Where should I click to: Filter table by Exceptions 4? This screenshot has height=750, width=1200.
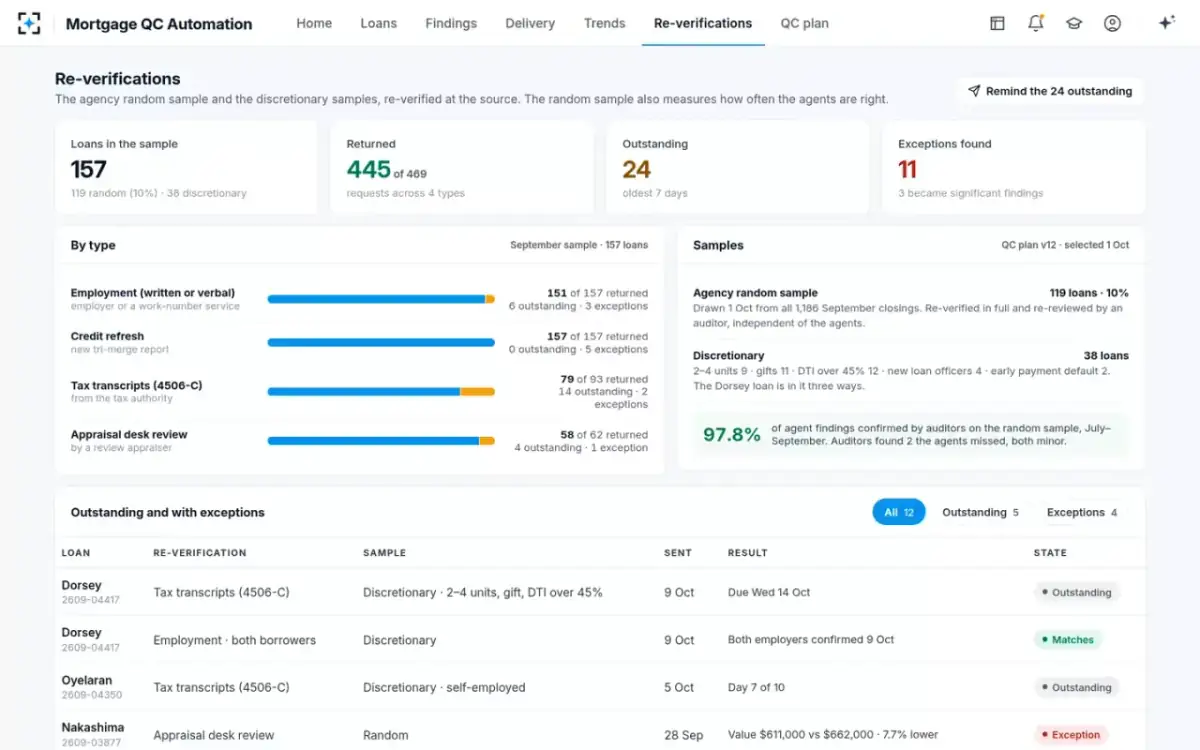1082,512
